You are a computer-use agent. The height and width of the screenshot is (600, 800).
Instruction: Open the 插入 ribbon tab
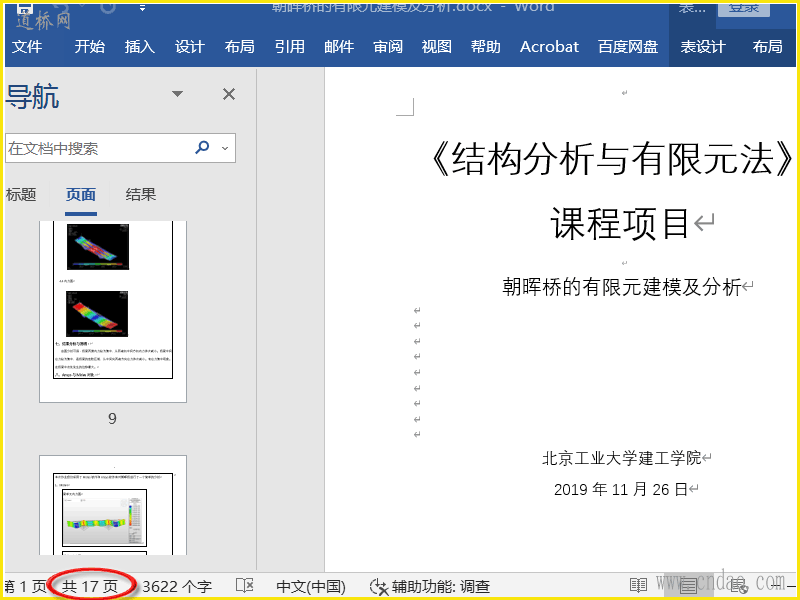[140, 47]
